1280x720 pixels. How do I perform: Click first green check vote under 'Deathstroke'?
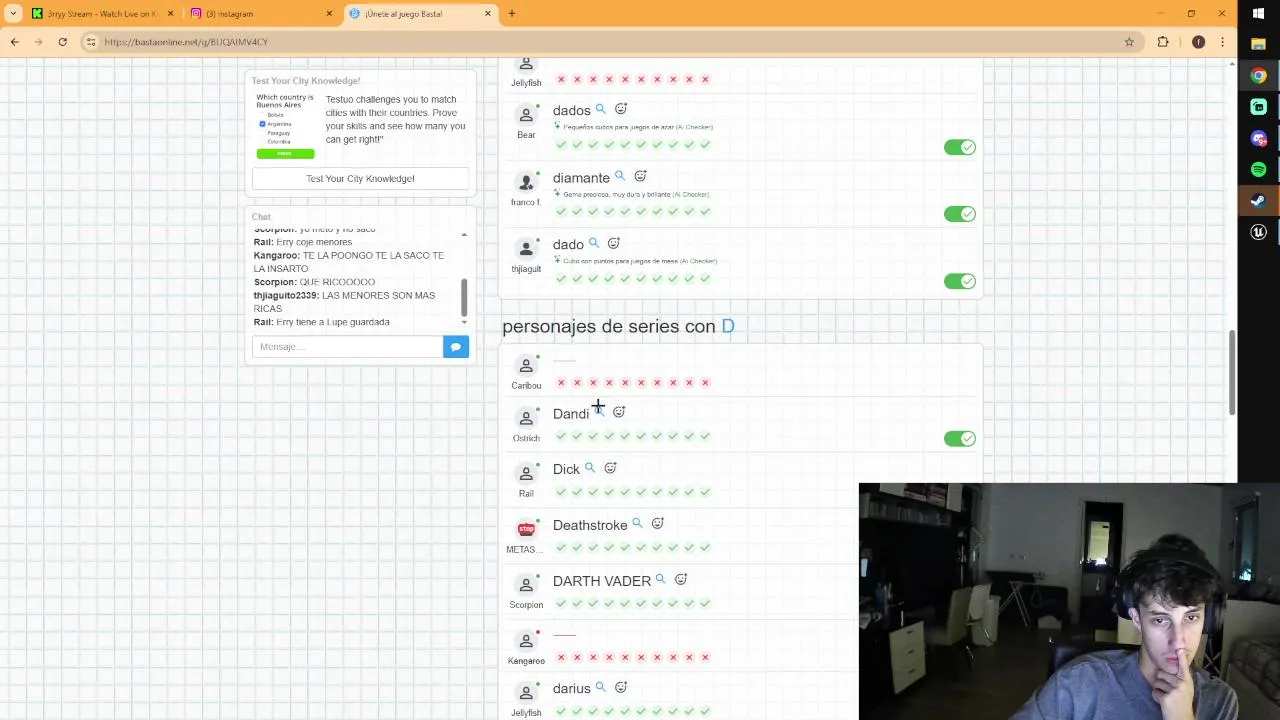(x=561, y=547)
